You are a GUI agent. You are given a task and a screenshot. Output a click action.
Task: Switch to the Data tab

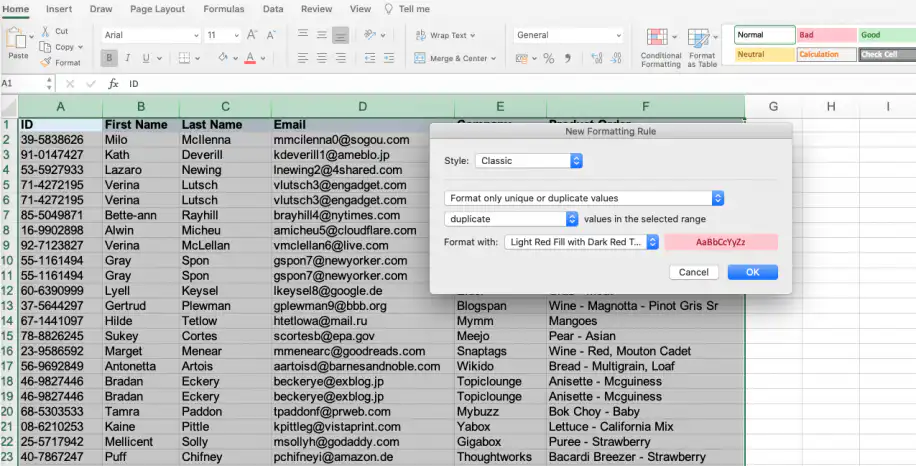(x=273, y=9)
